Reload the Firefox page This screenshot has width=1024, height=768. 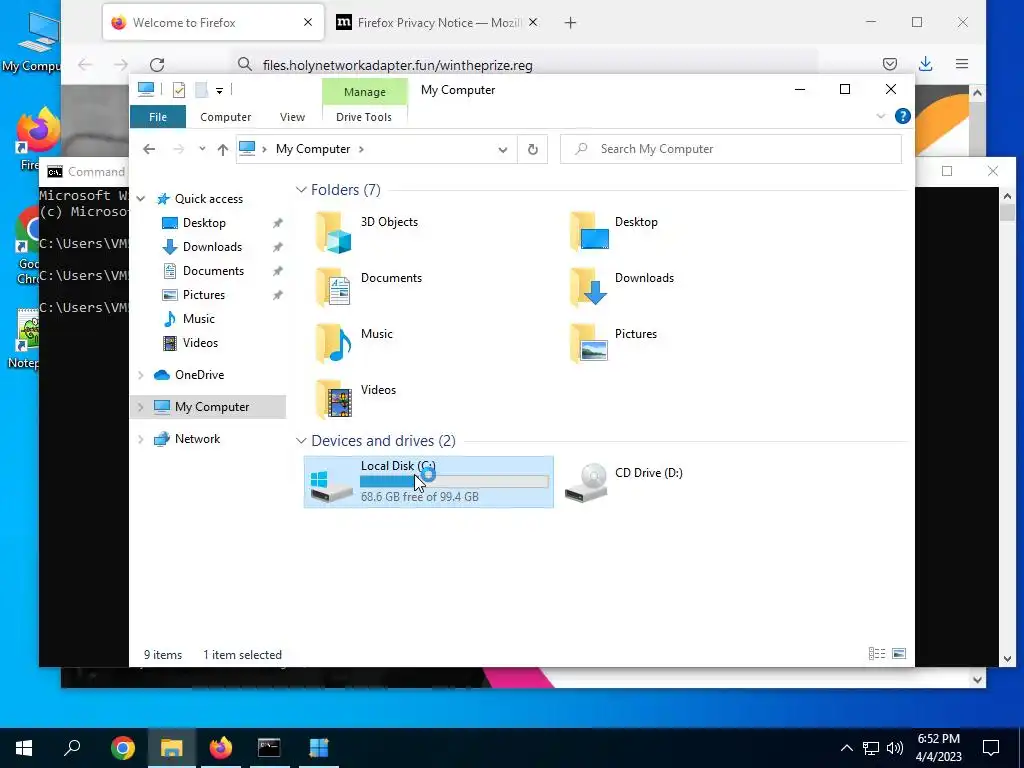pyautogui.click(x=157, y=65)
